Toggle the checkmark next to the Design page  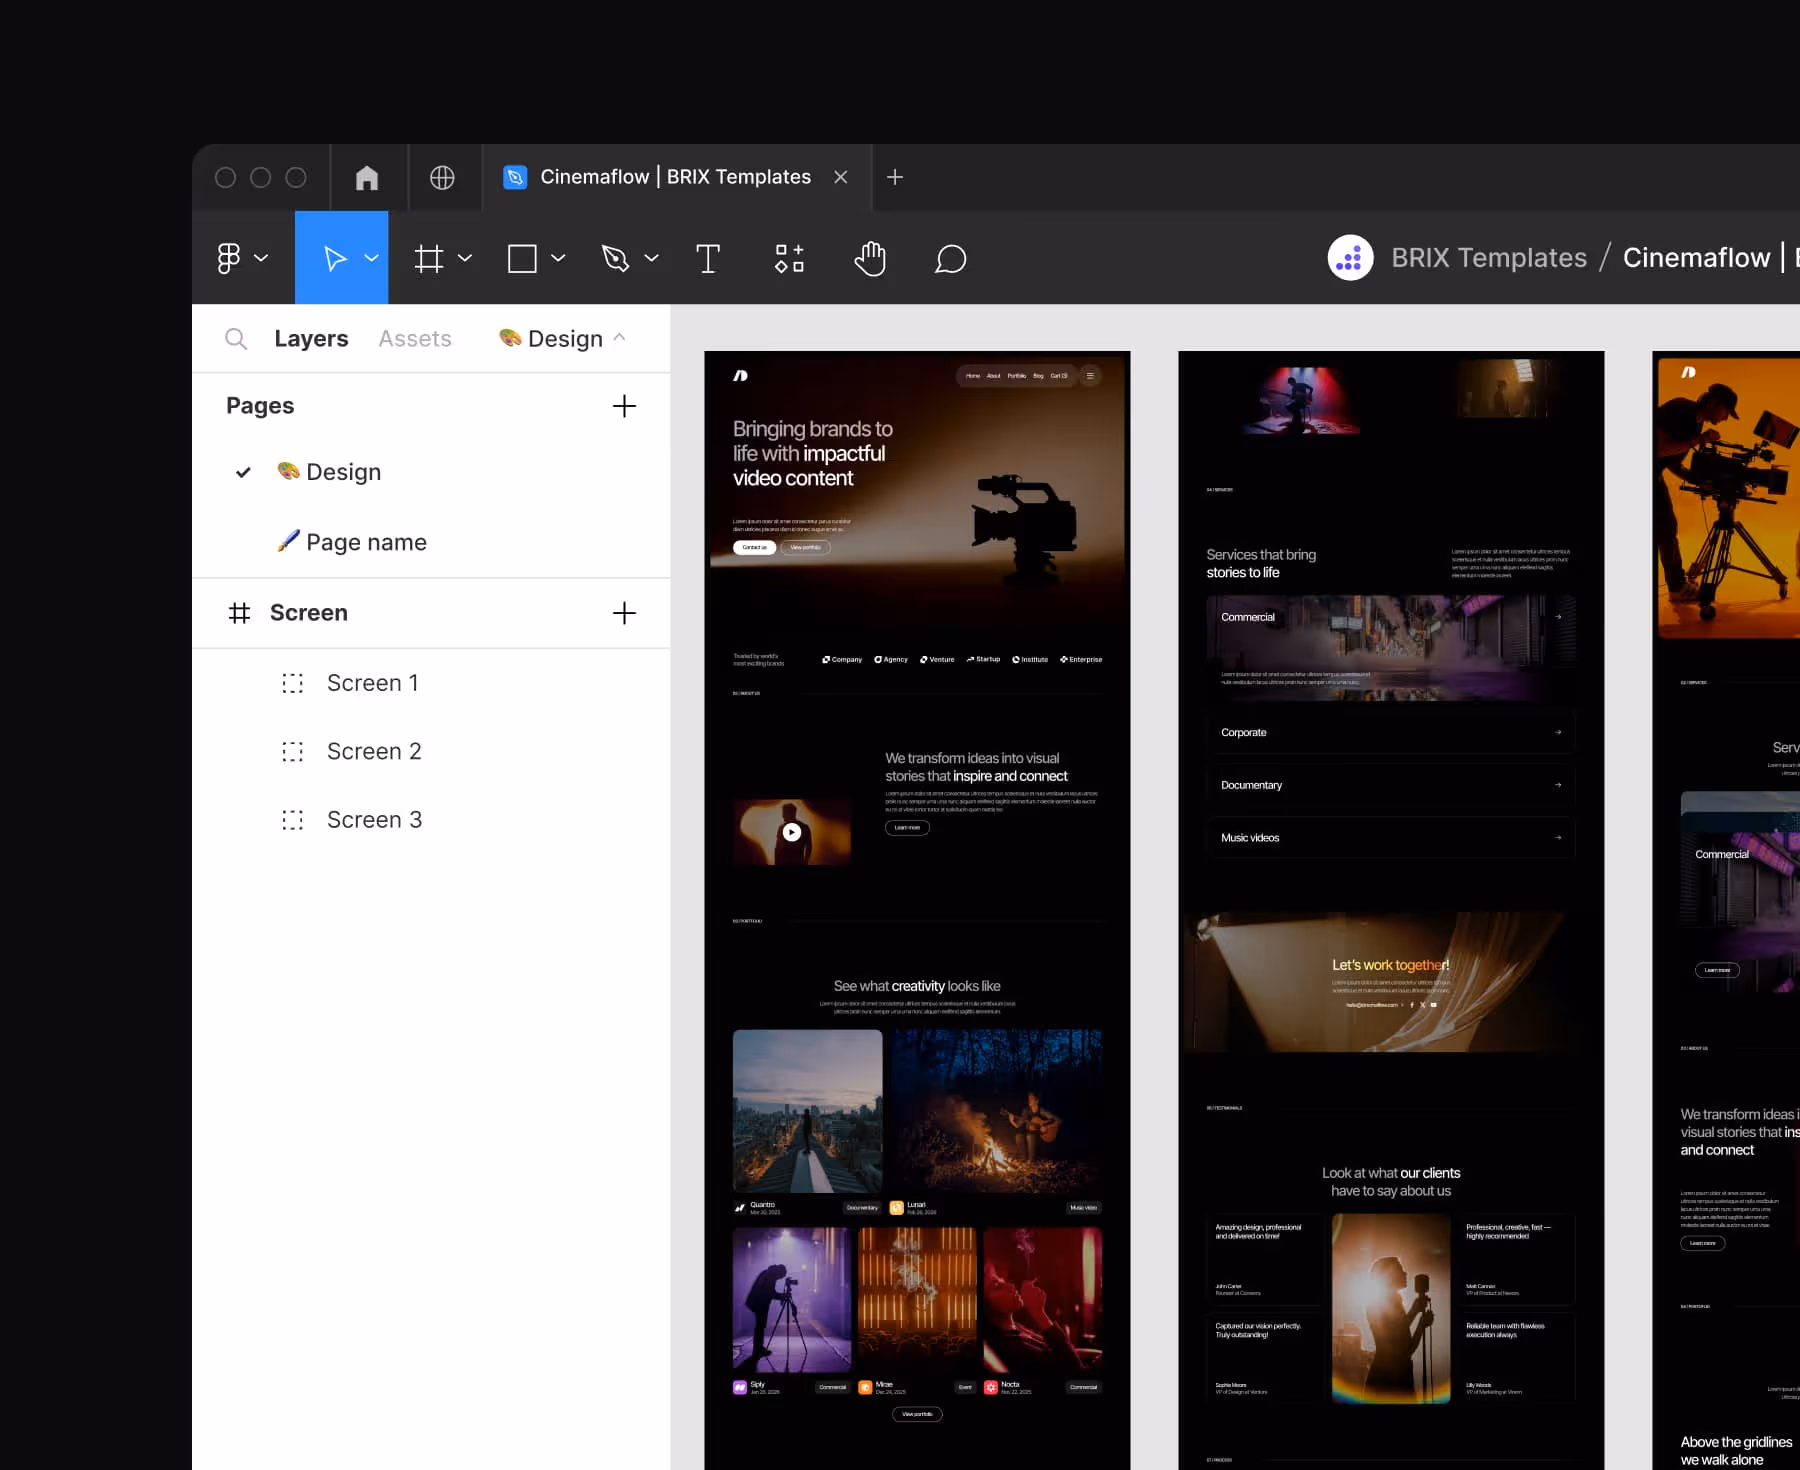pyautogui.click(x=242, y=472)
